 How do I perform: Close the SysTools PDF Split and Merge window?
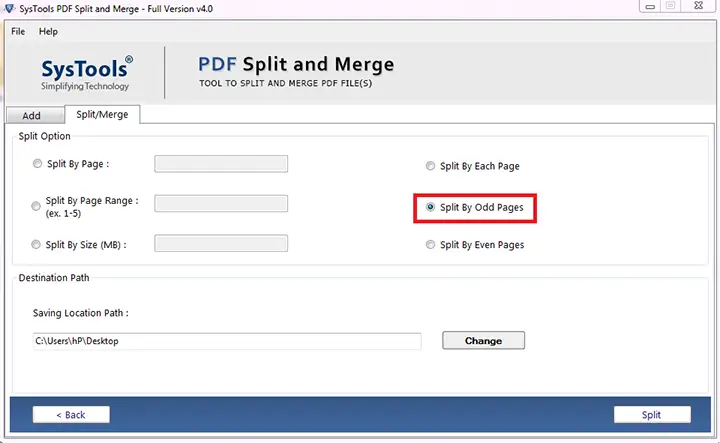[x=698, y=6]
